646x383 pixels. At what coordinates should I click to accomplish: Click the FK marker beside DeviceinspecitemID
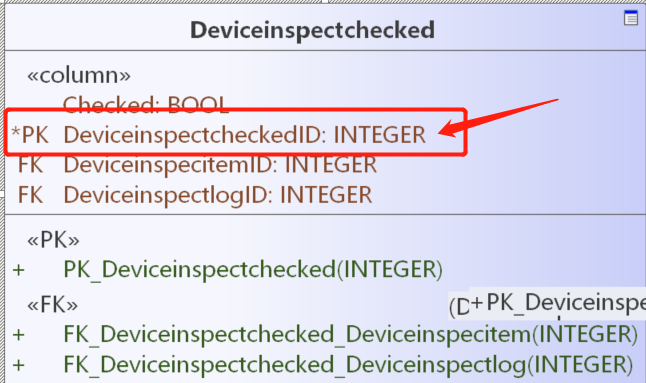30,165
